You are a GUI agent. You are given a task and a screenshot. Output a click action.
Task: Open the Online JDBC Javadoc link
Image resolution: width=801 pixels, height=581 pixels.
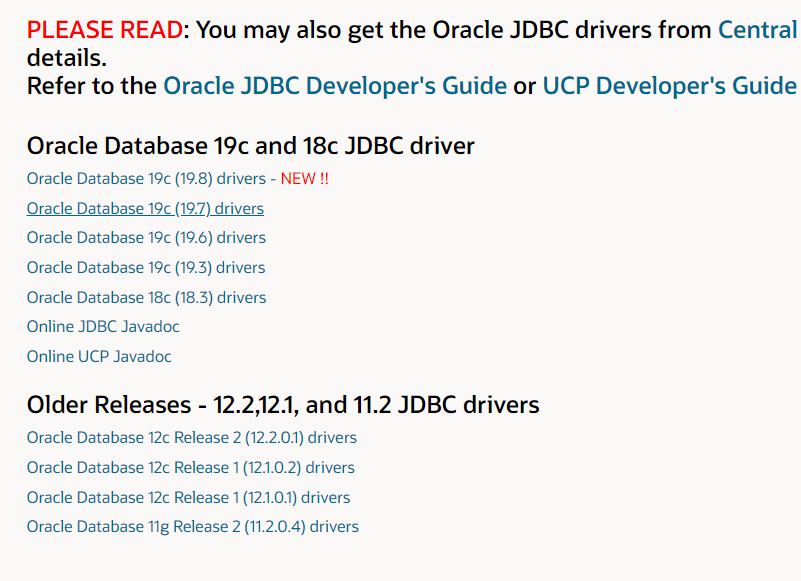(103, 327)
